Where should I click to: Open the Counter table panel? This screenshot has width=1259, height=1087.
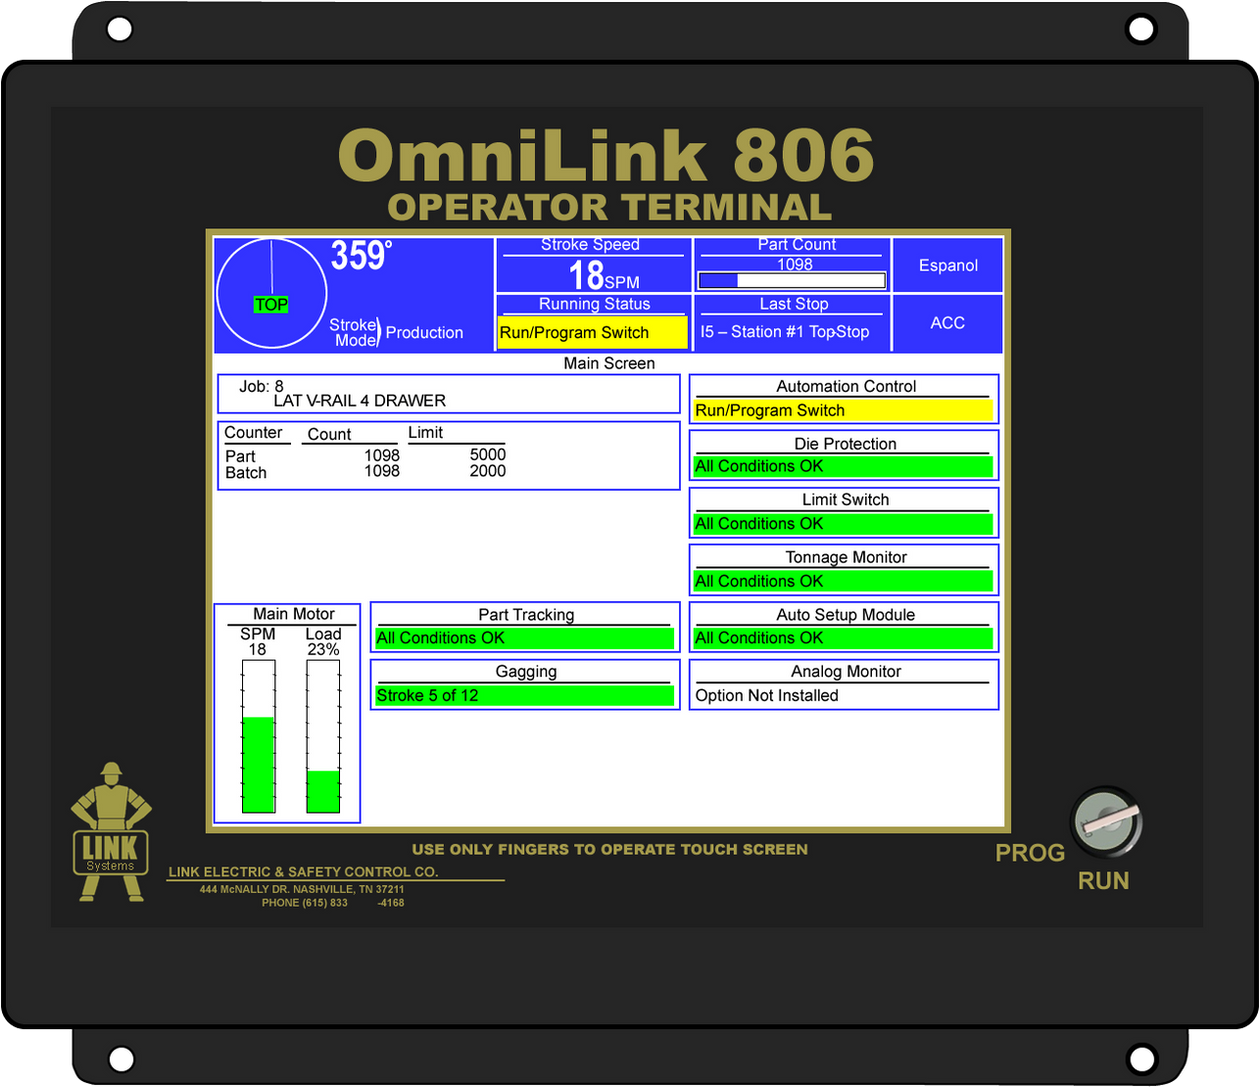coord(449,456)
